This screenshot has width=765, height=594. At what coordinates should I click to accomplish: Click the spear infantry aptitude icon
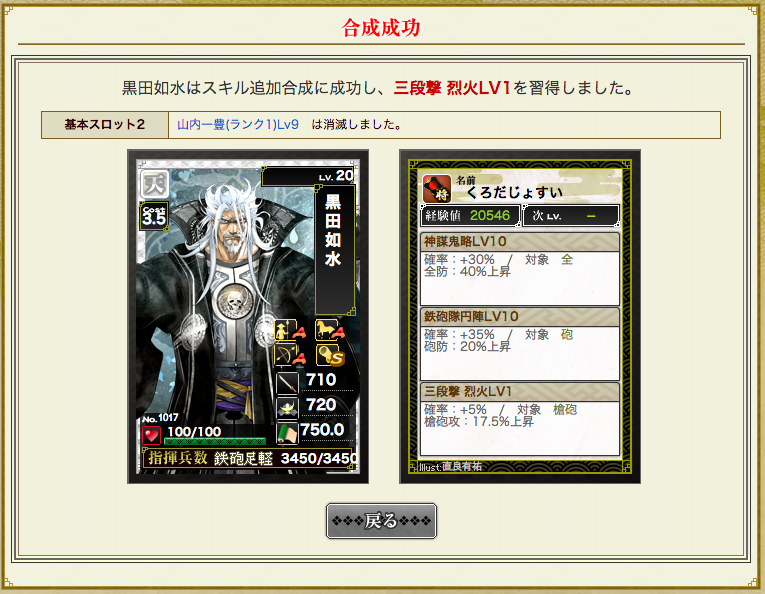[290, 330]
